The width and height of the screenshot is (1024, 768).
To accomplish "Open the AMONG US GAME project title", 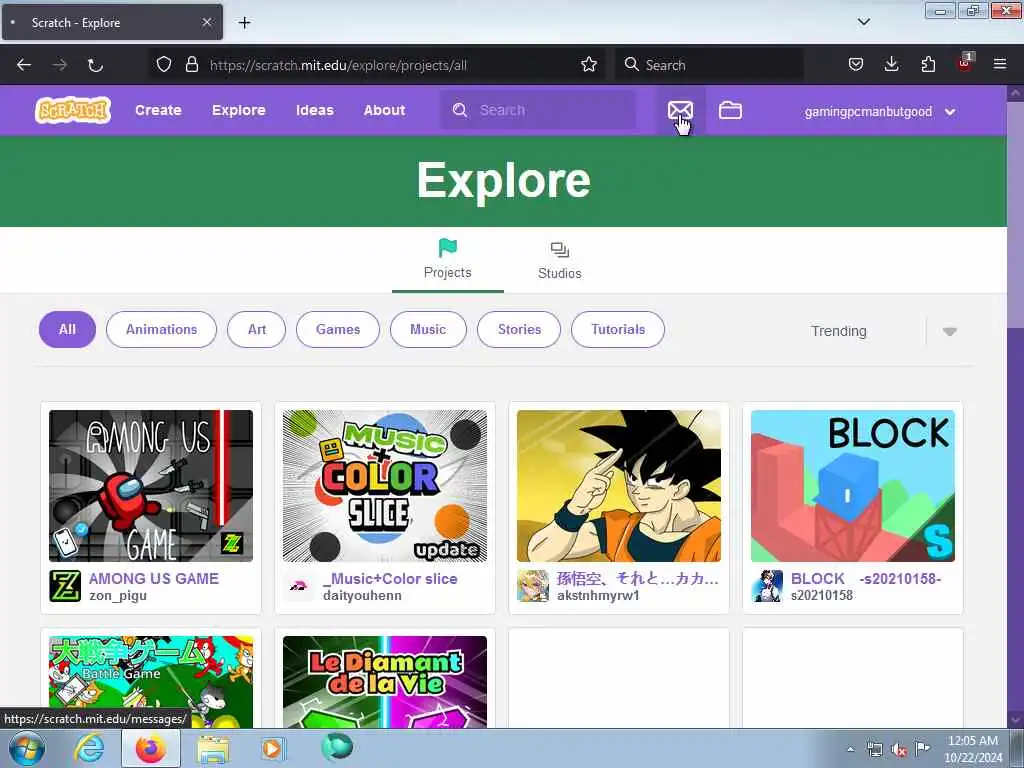I will coord(153,579).
